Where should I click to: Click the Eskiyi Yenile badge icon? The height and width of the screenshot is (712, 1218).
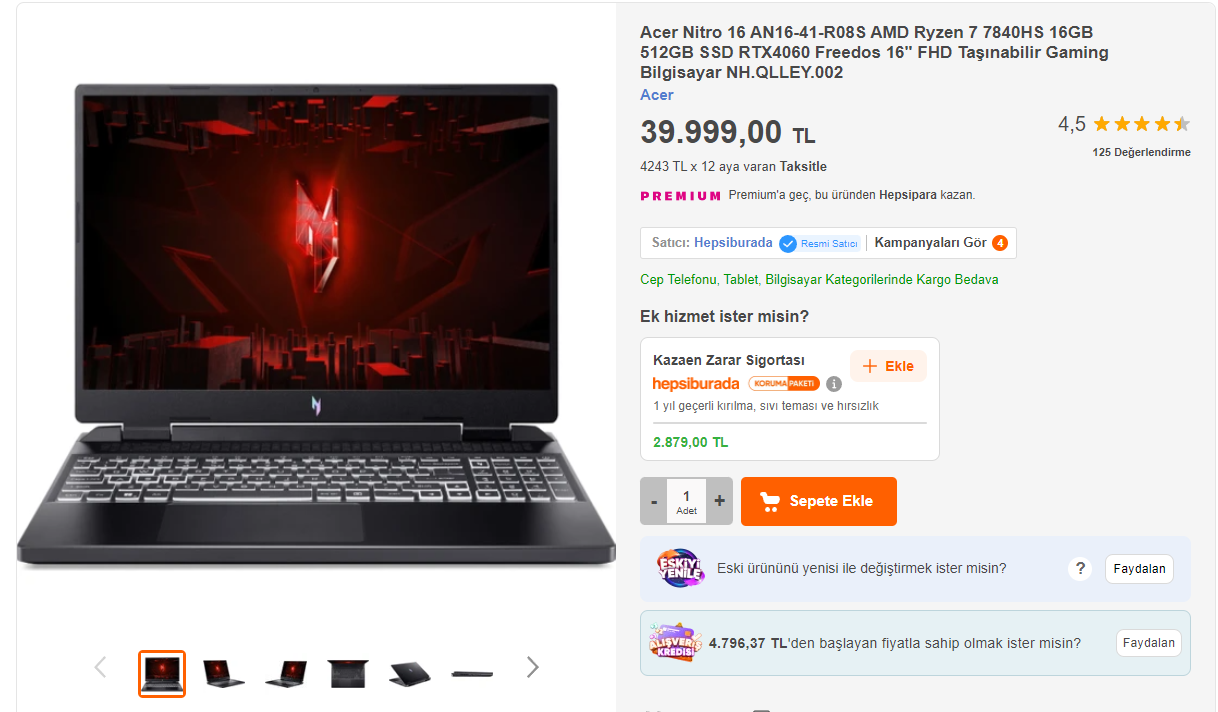pyautogui.click(x=680, y=568)
